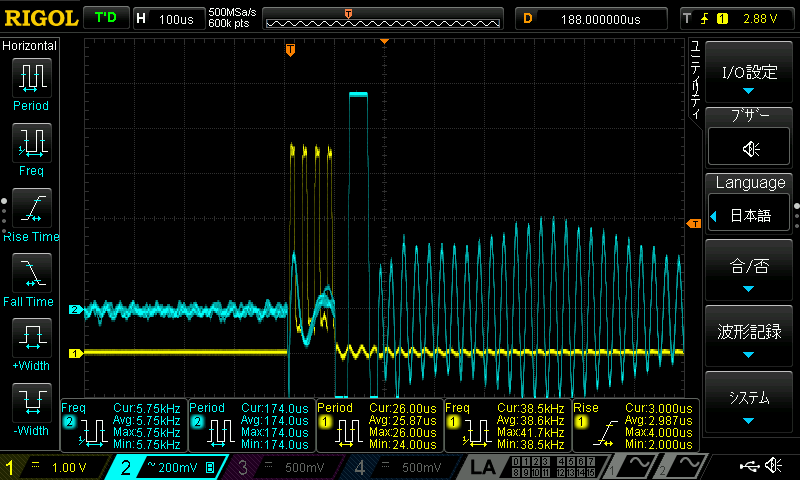The image size is (800, 480).
Task: Expand the システム submenu
Action: pyautogui.click(x=750, y=402)
